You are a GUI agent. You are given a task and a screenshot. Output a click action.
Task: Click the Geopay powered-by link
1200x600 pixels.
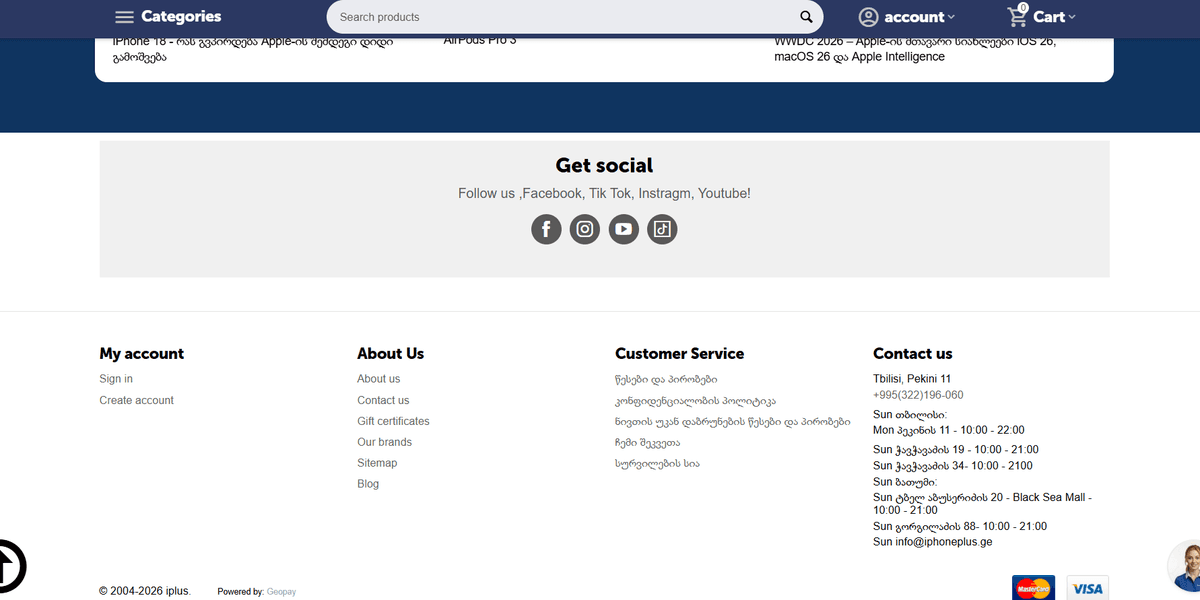281,592
